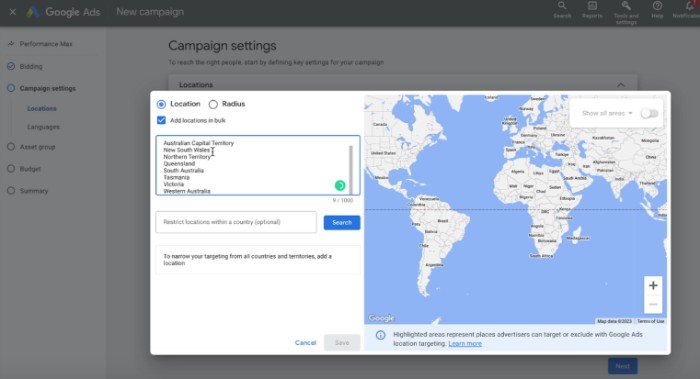Screen dimensions: 700x379
Task: Click Brazil on the map
Action: click(x=443, y=221)
